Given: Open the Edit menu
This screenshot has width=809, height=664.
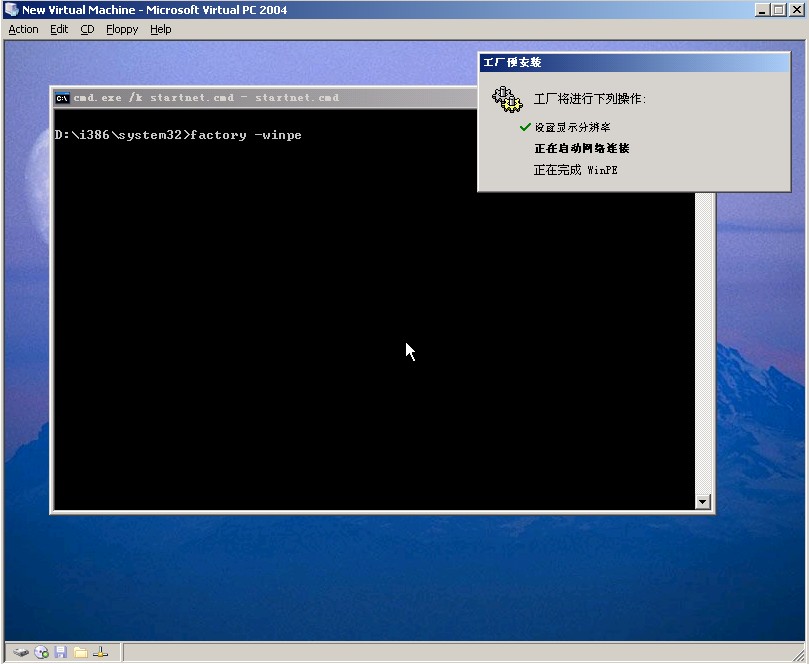Looking at the screenshot, I should 59,29.
